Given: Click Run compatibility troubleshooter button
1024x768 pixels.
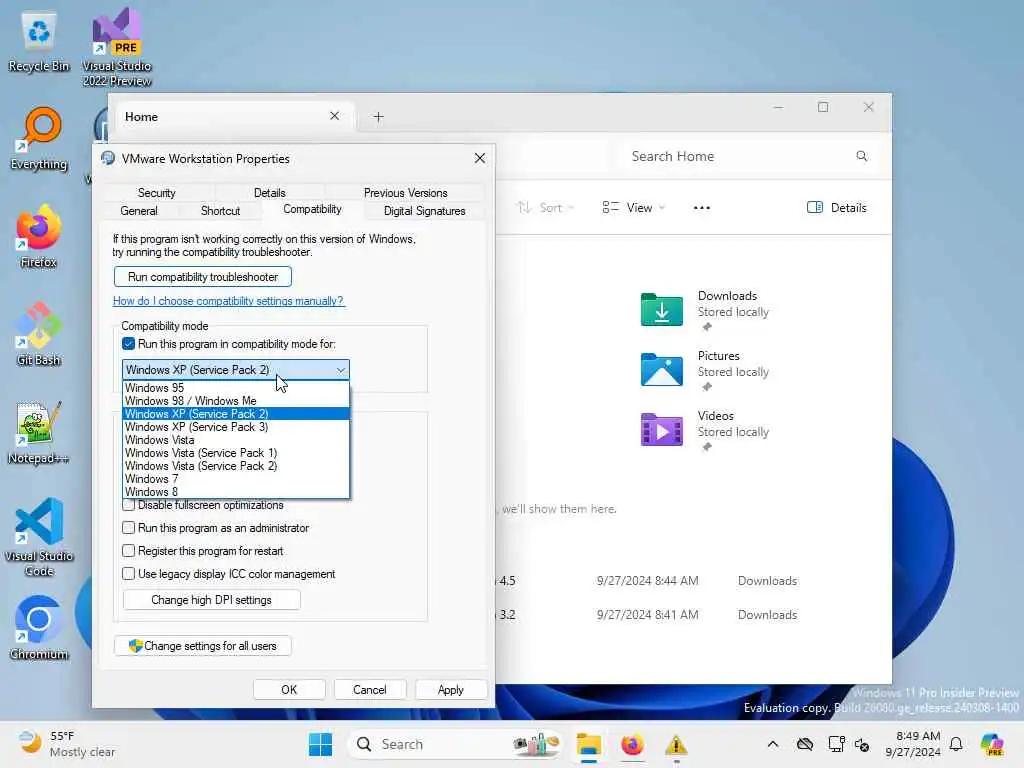Looking at the screenshot, I should click(203, 277).
